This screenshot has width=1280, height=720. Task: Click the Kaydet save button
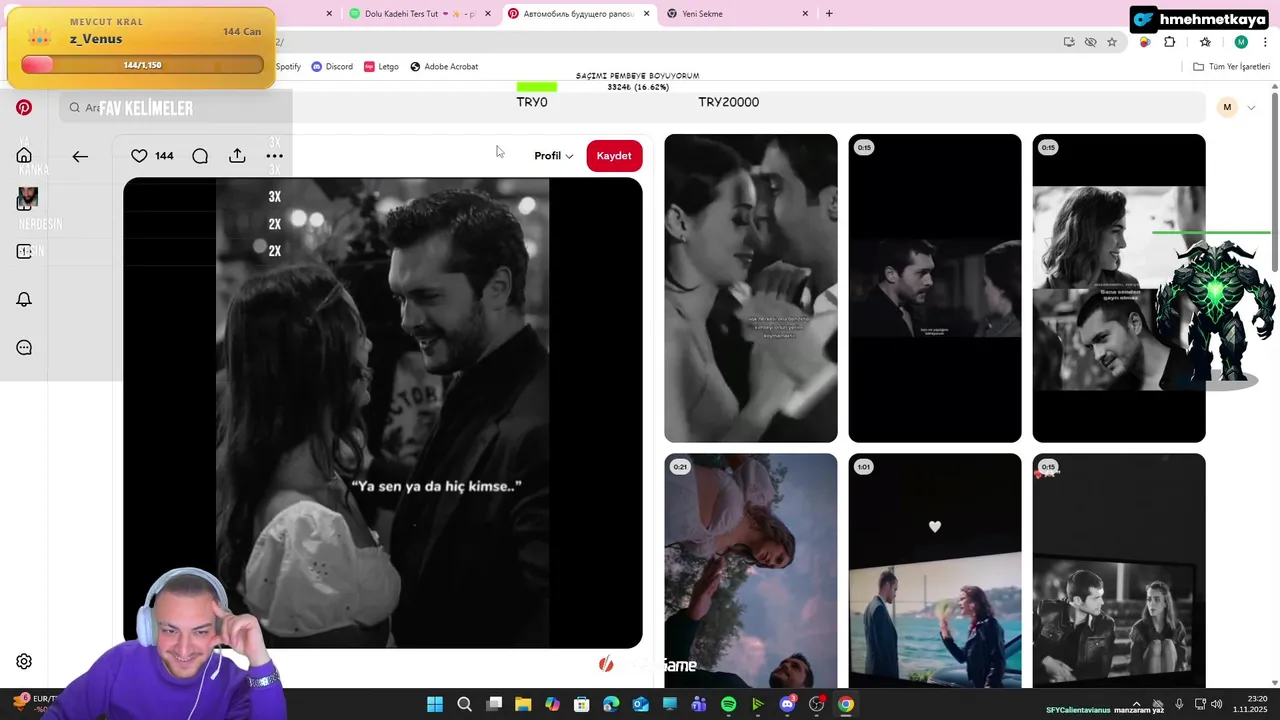[614, 156]
